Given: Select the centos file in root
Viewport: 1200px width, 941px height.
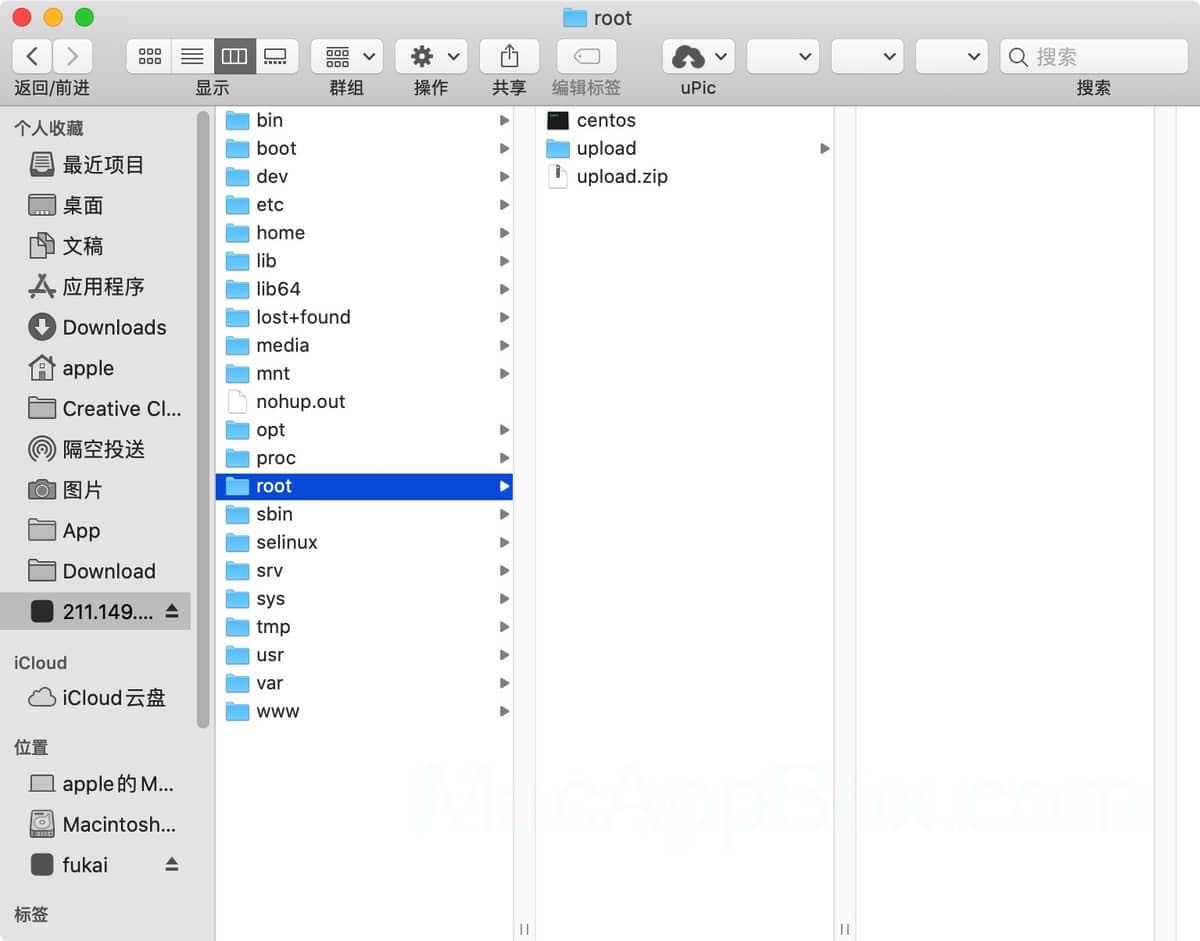Looking at the screenshot, I should tap(685, 120).
